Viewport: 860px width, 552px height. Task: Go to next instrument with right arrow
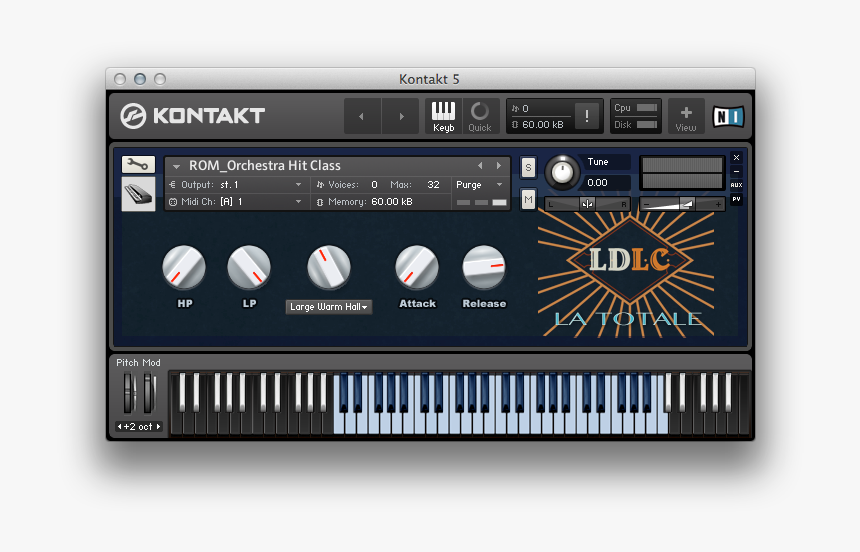pos(401,116)
